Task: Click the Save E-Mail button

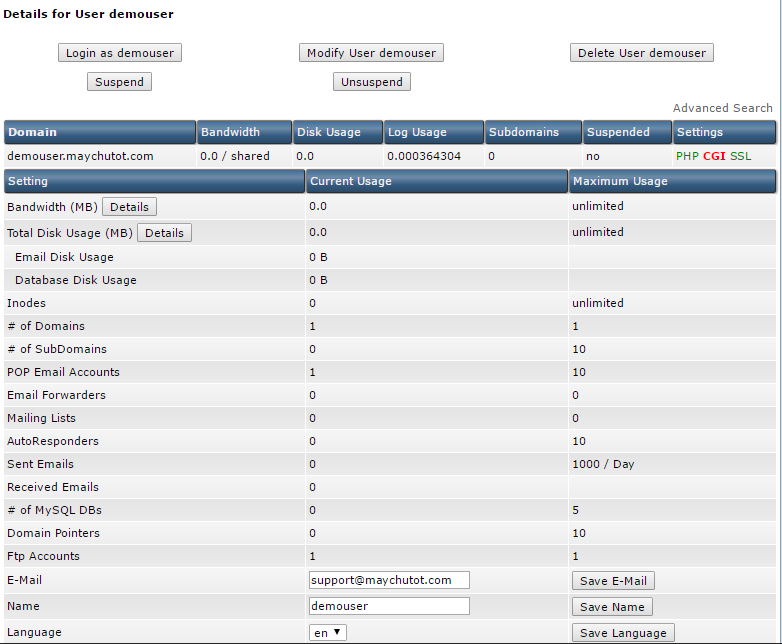Action: (x=613, y=581)
